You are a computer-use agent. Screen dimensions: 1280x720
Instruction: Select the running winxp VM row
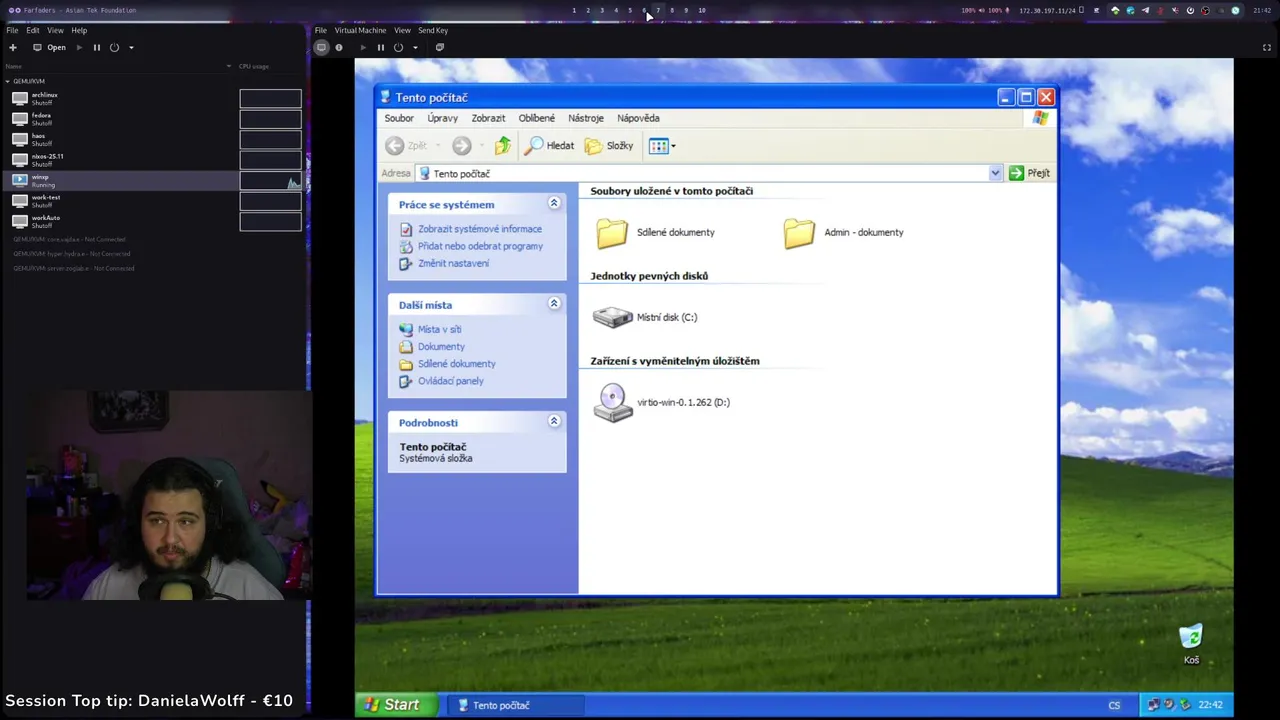[x=120, y=180]
